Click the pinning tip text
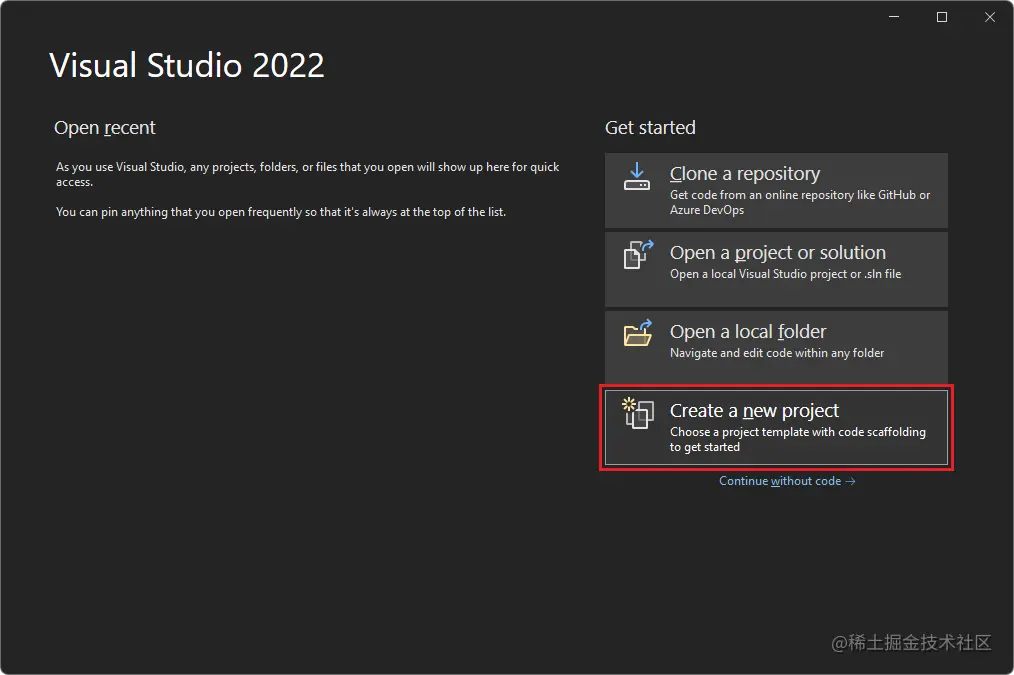The height and width of the screenshot is (675, 1014). (279, 212)
